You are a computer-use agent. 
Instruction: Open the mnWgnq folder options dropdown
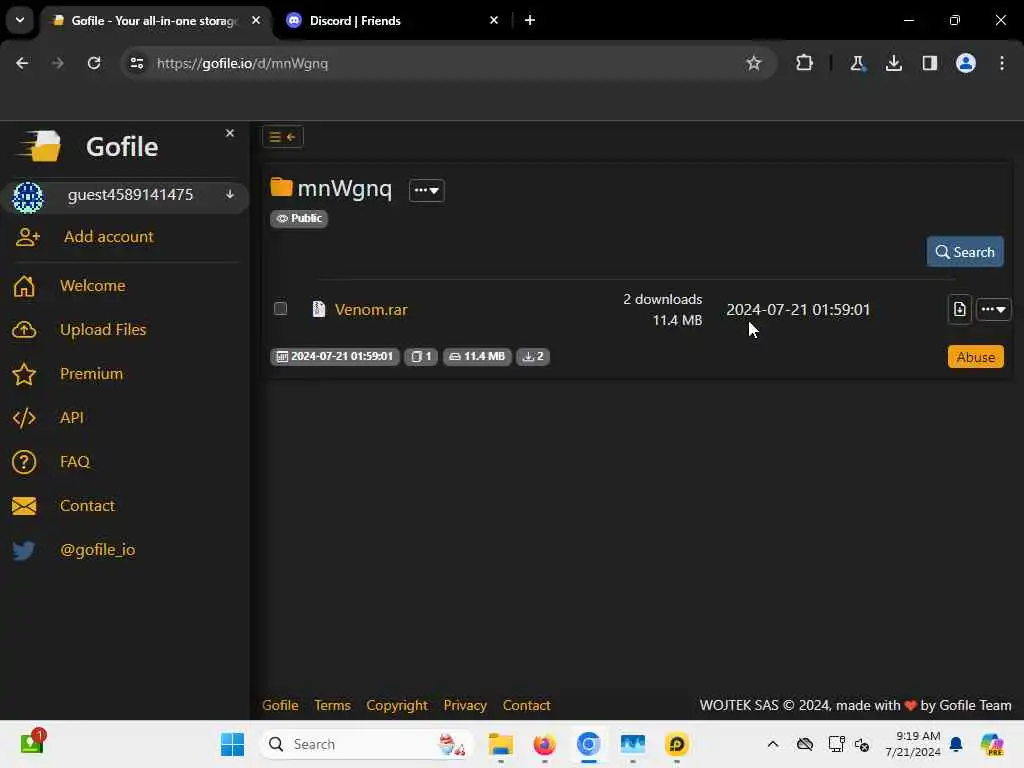point(426,190)
